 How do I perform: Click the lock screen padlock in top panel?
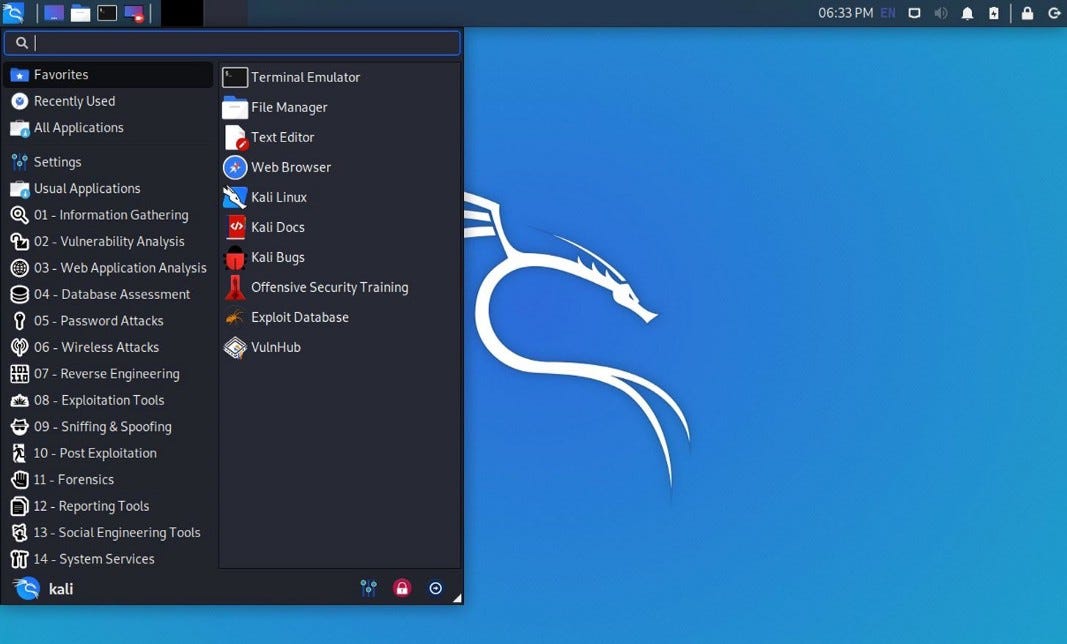(x=1028, y=13)
